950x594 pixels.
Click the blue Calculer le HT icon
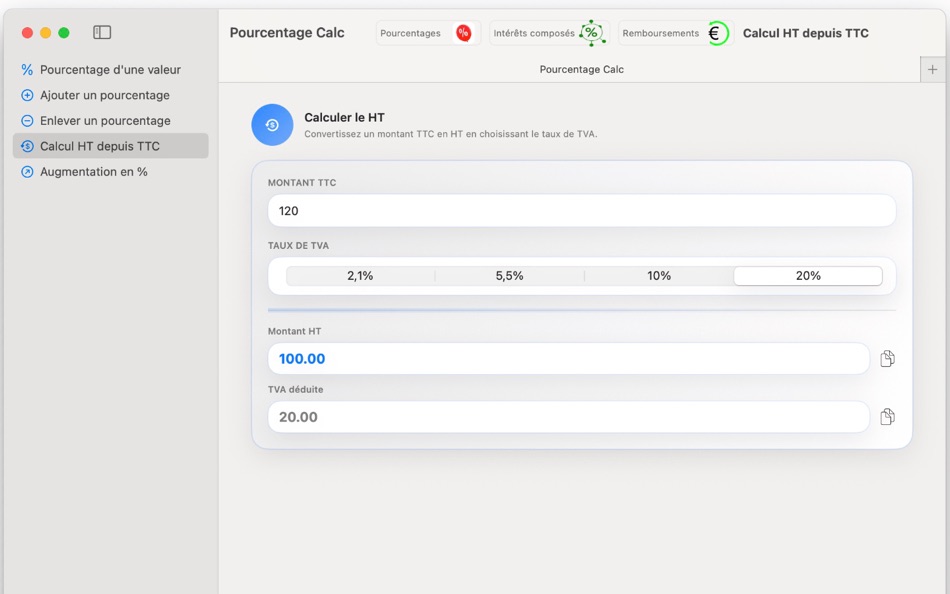coord(271,125)
